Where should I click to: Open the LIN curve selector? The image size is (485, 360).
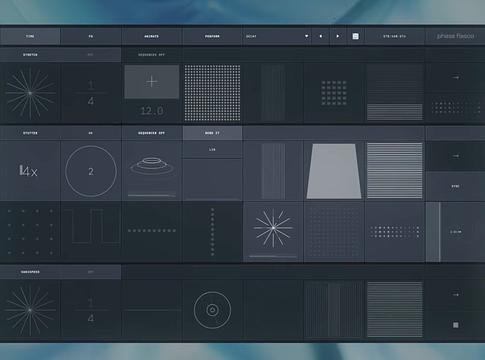212,150
